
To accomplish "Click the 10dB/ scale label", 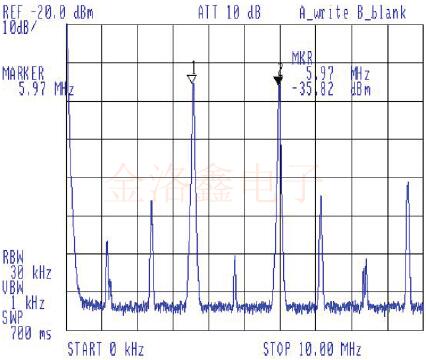I will pos(19,28).
